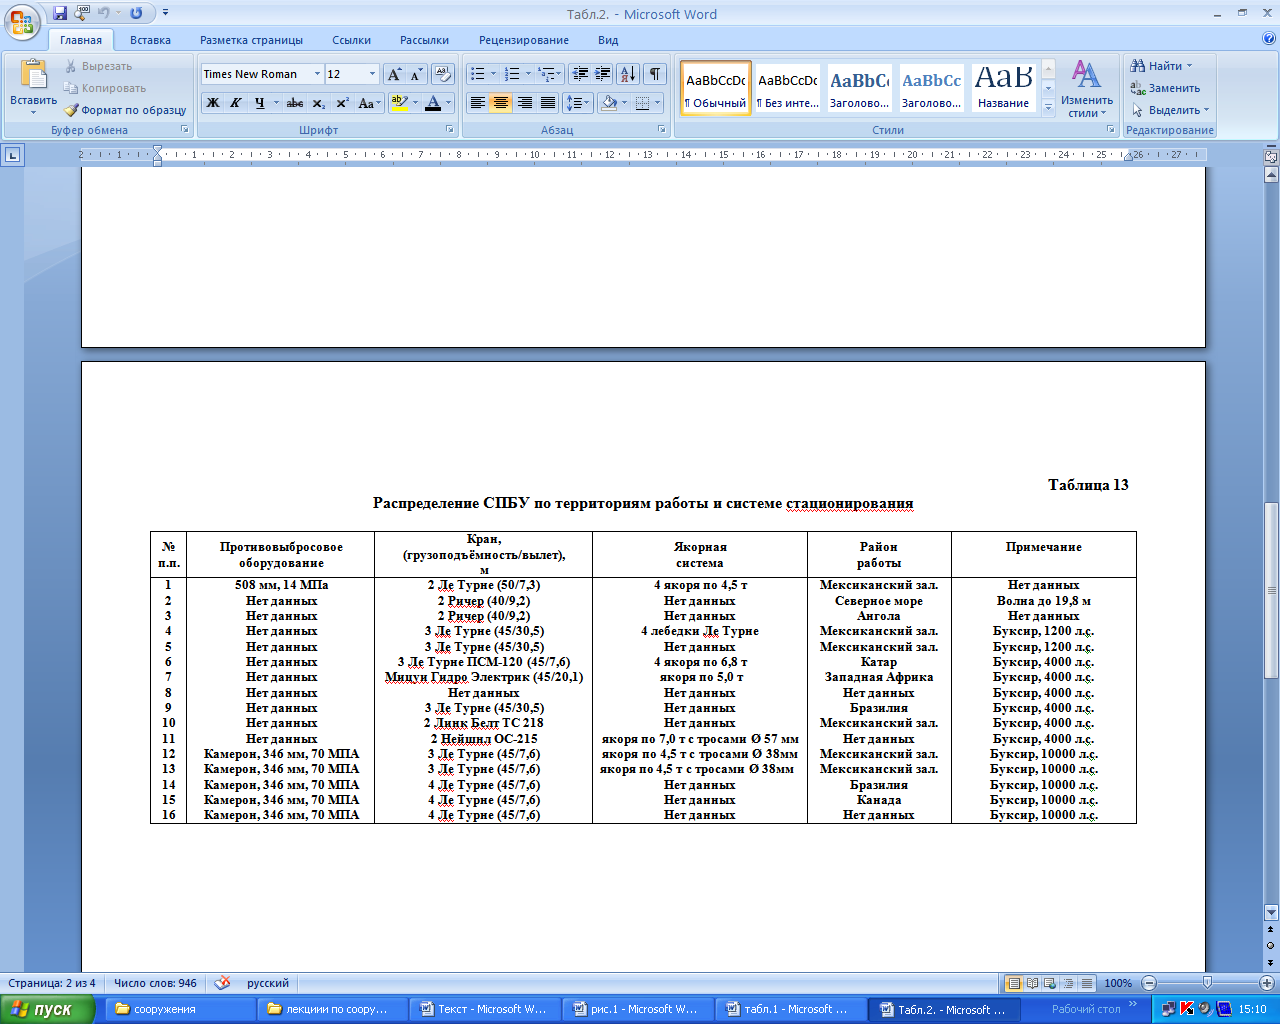Click the increase font size icon

click(394, 74)
